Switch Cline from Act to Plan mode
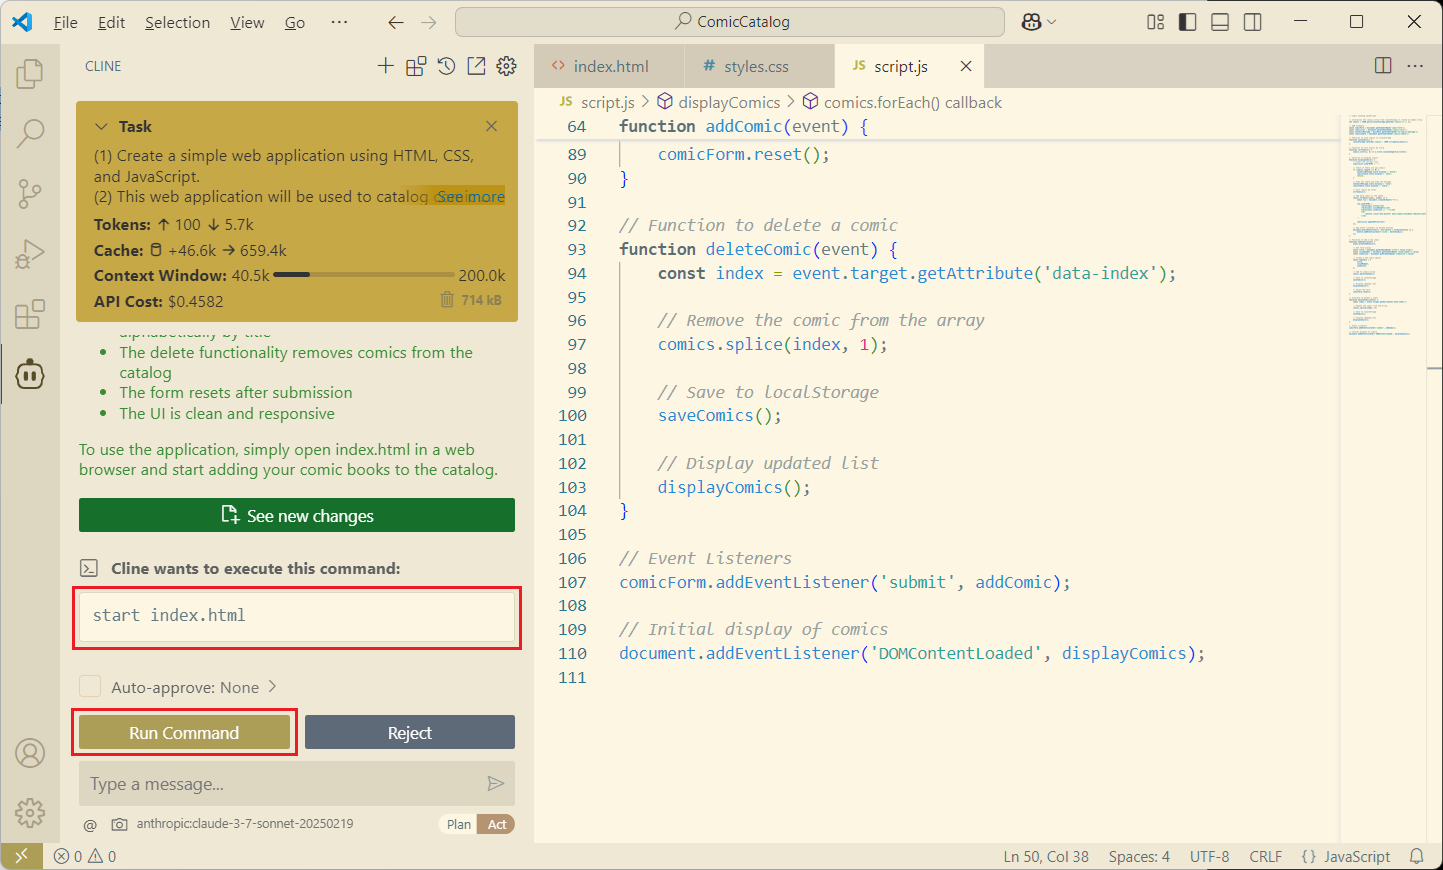Viewport: 1443px width, 870px height. click(x=458, y=824)
